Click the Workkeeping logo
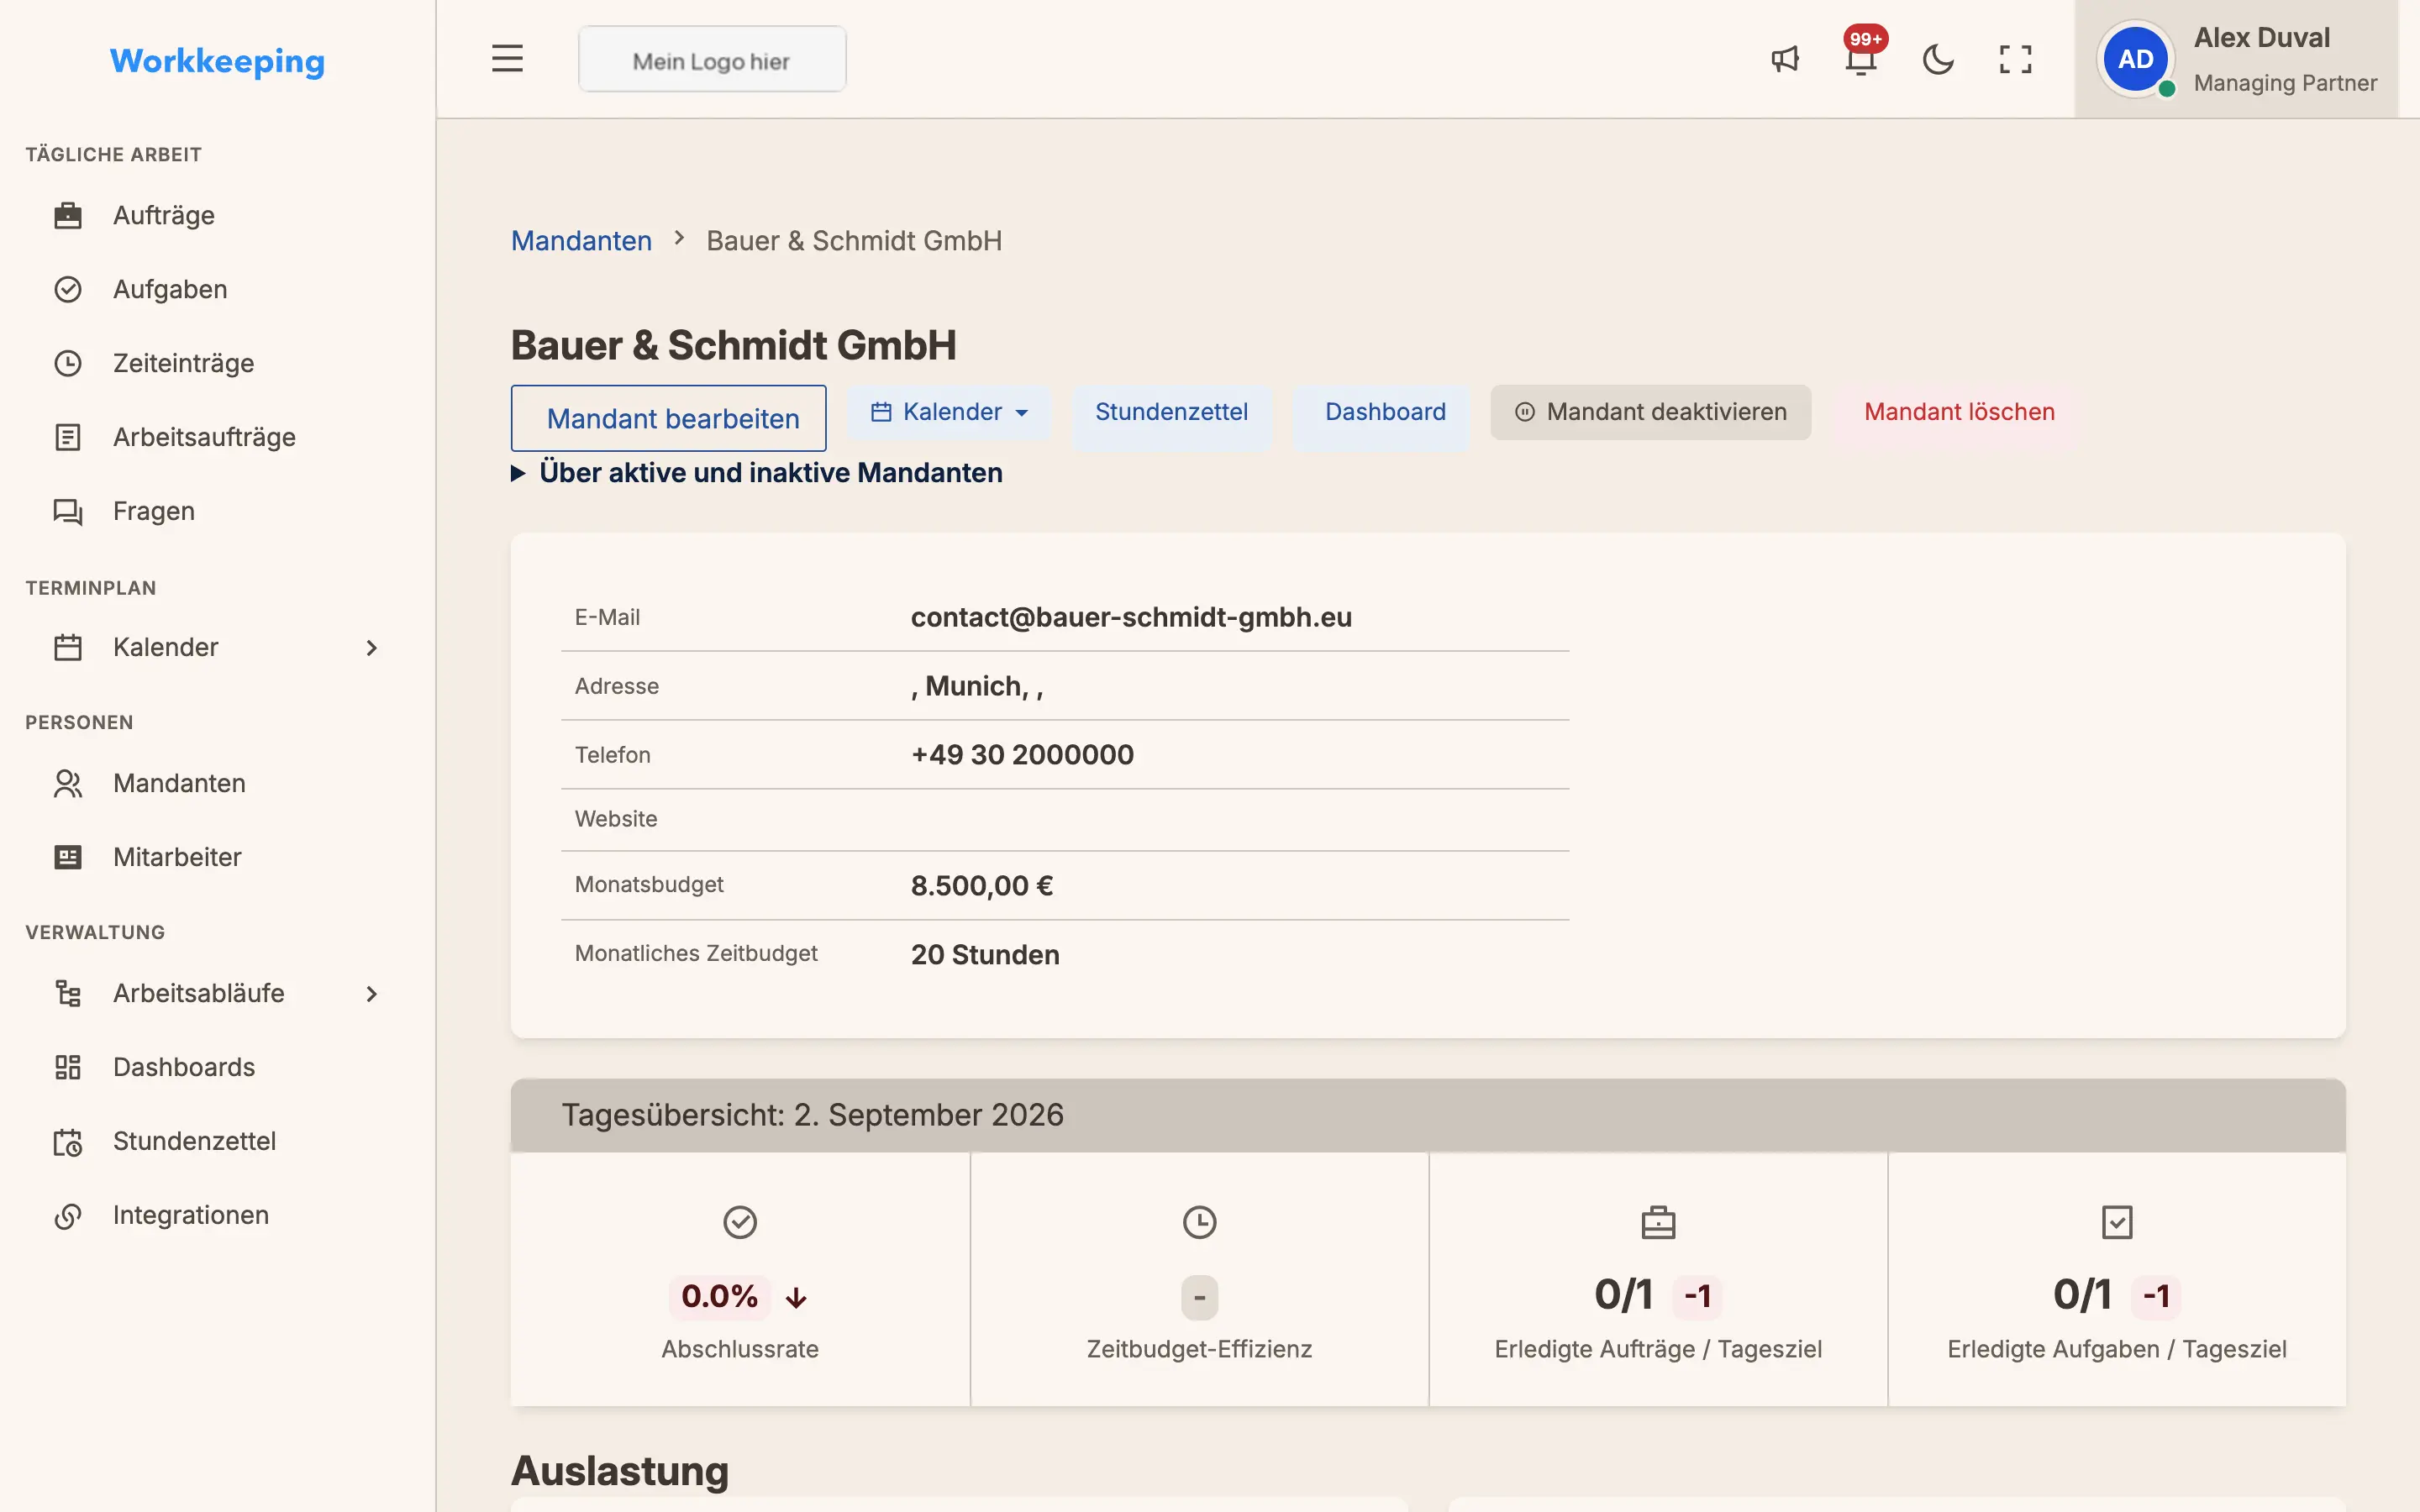 tap(217, 61)
